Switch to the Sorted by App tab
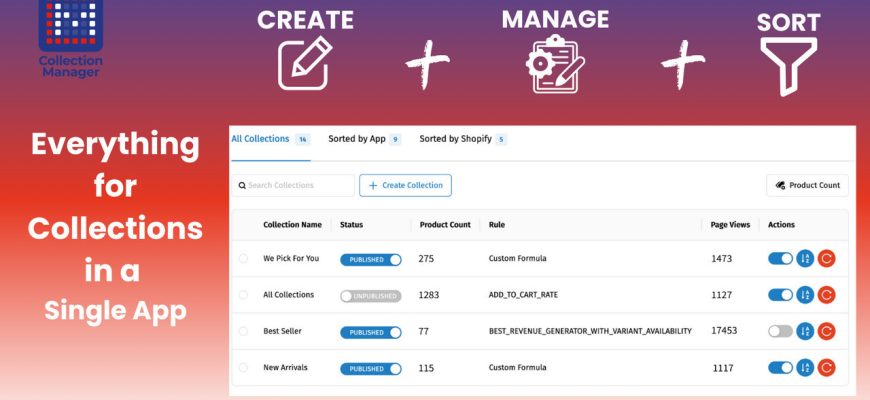870x400 pixels. point(365,139)
